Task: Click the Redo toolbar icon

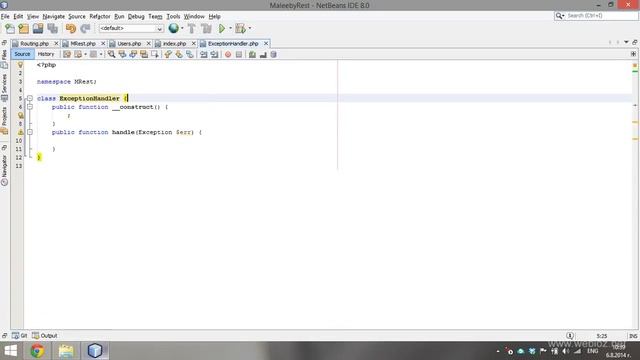Action: [x=85, y=28]
